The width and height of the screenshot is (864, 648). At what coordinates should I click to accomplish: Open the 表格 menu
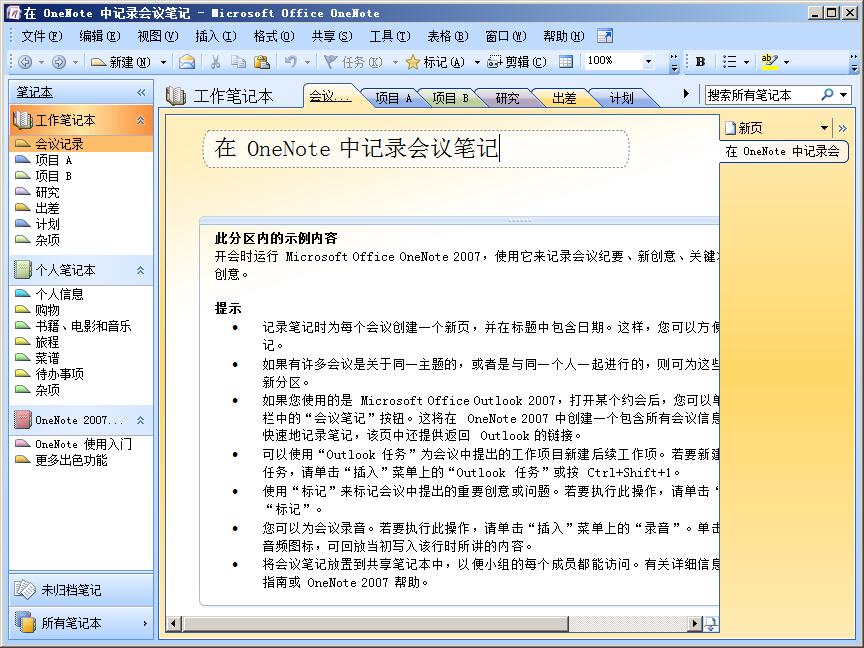tap(448, 36)
